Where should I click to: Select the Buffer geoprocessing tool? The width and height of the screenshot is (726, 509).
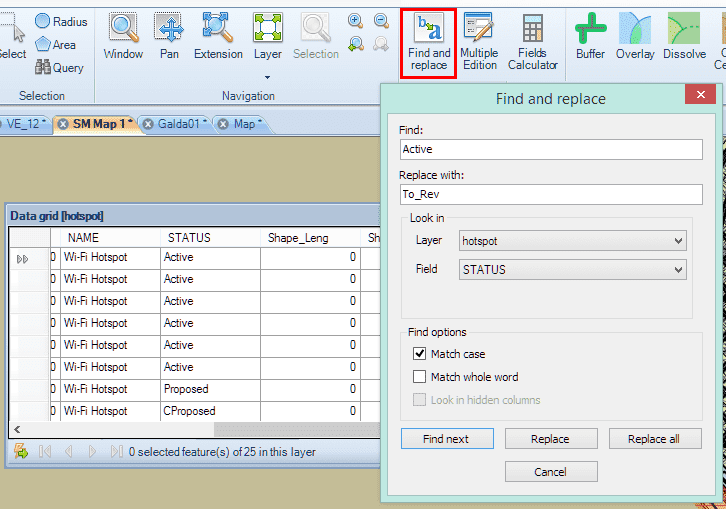(590, 36)
